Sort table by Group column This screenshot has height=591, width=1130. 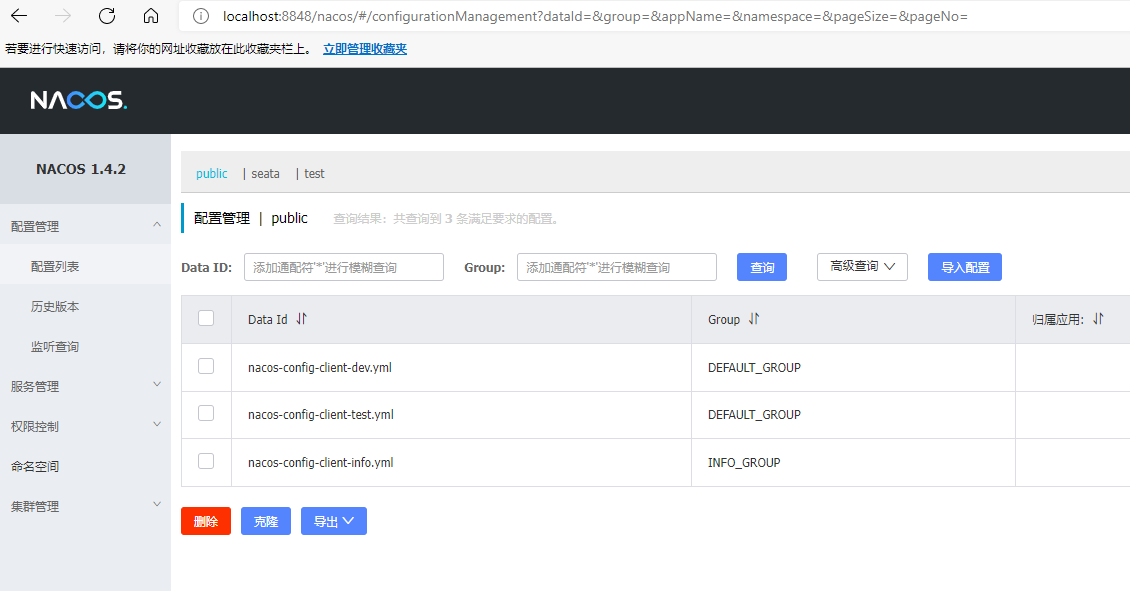pos(754,319)
